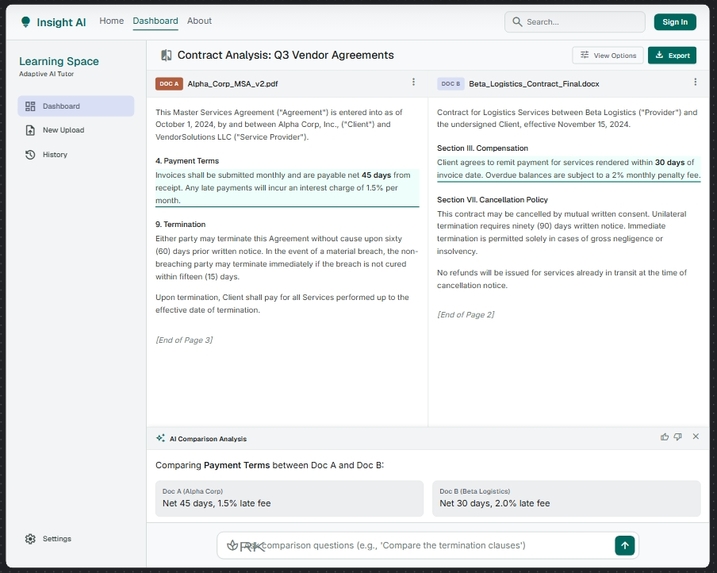Click the search magnifier icon

pyautogui.click(x=517, y=22)
